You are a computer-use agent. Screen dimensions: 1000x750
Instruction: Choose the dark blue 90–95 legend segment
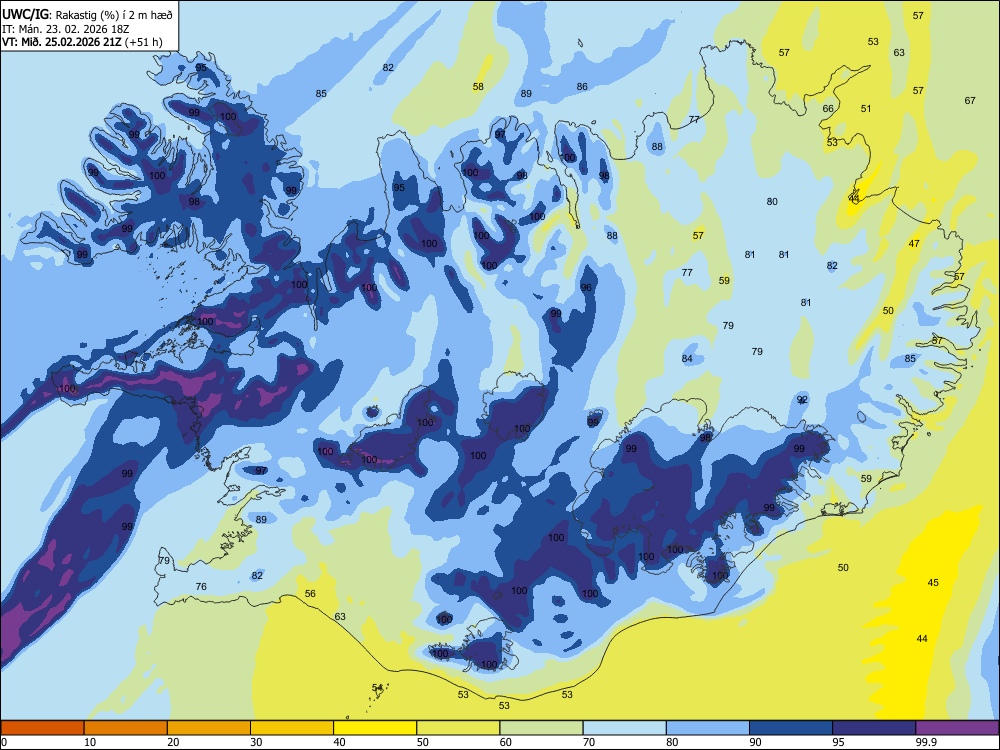pos(791,728)
